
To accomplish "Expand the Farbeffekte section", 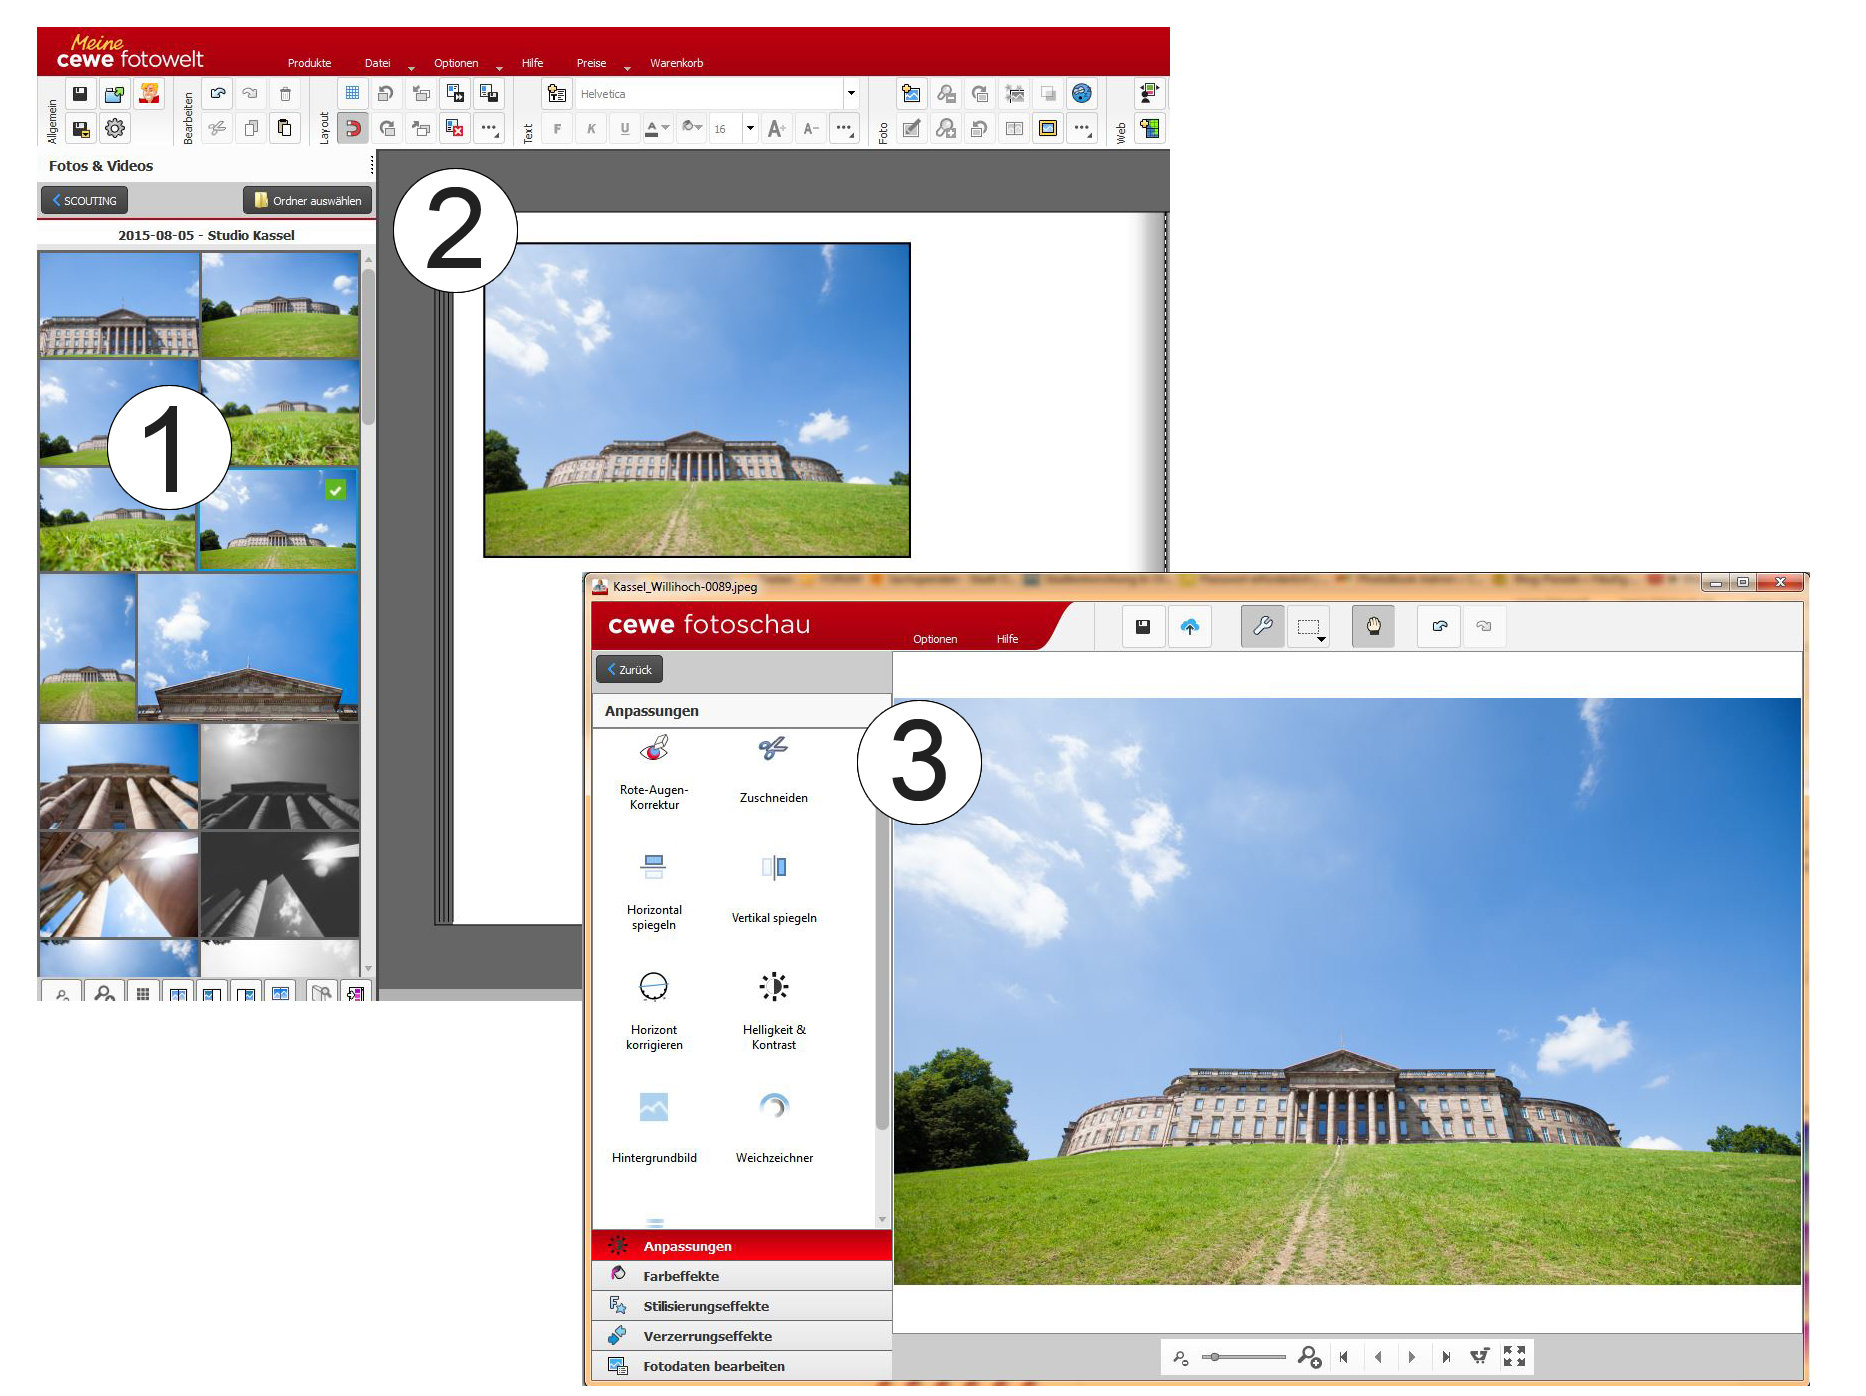I will [742, 1276].
